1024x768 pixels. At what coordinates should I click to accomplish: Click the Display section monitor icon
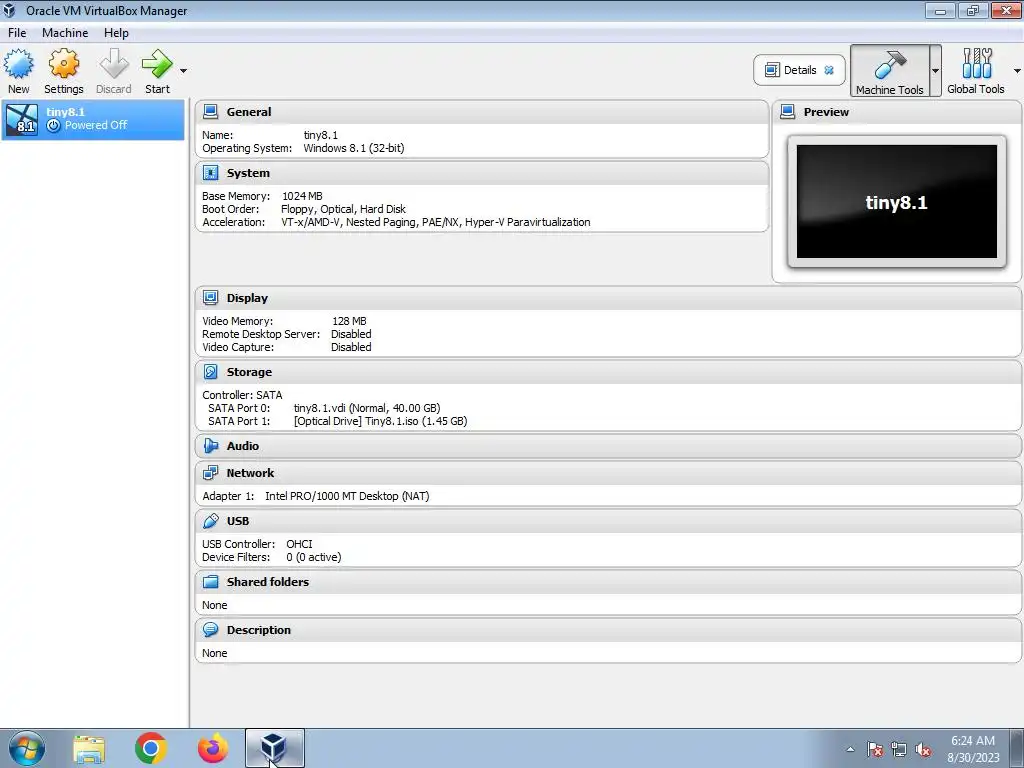(210, 298)
